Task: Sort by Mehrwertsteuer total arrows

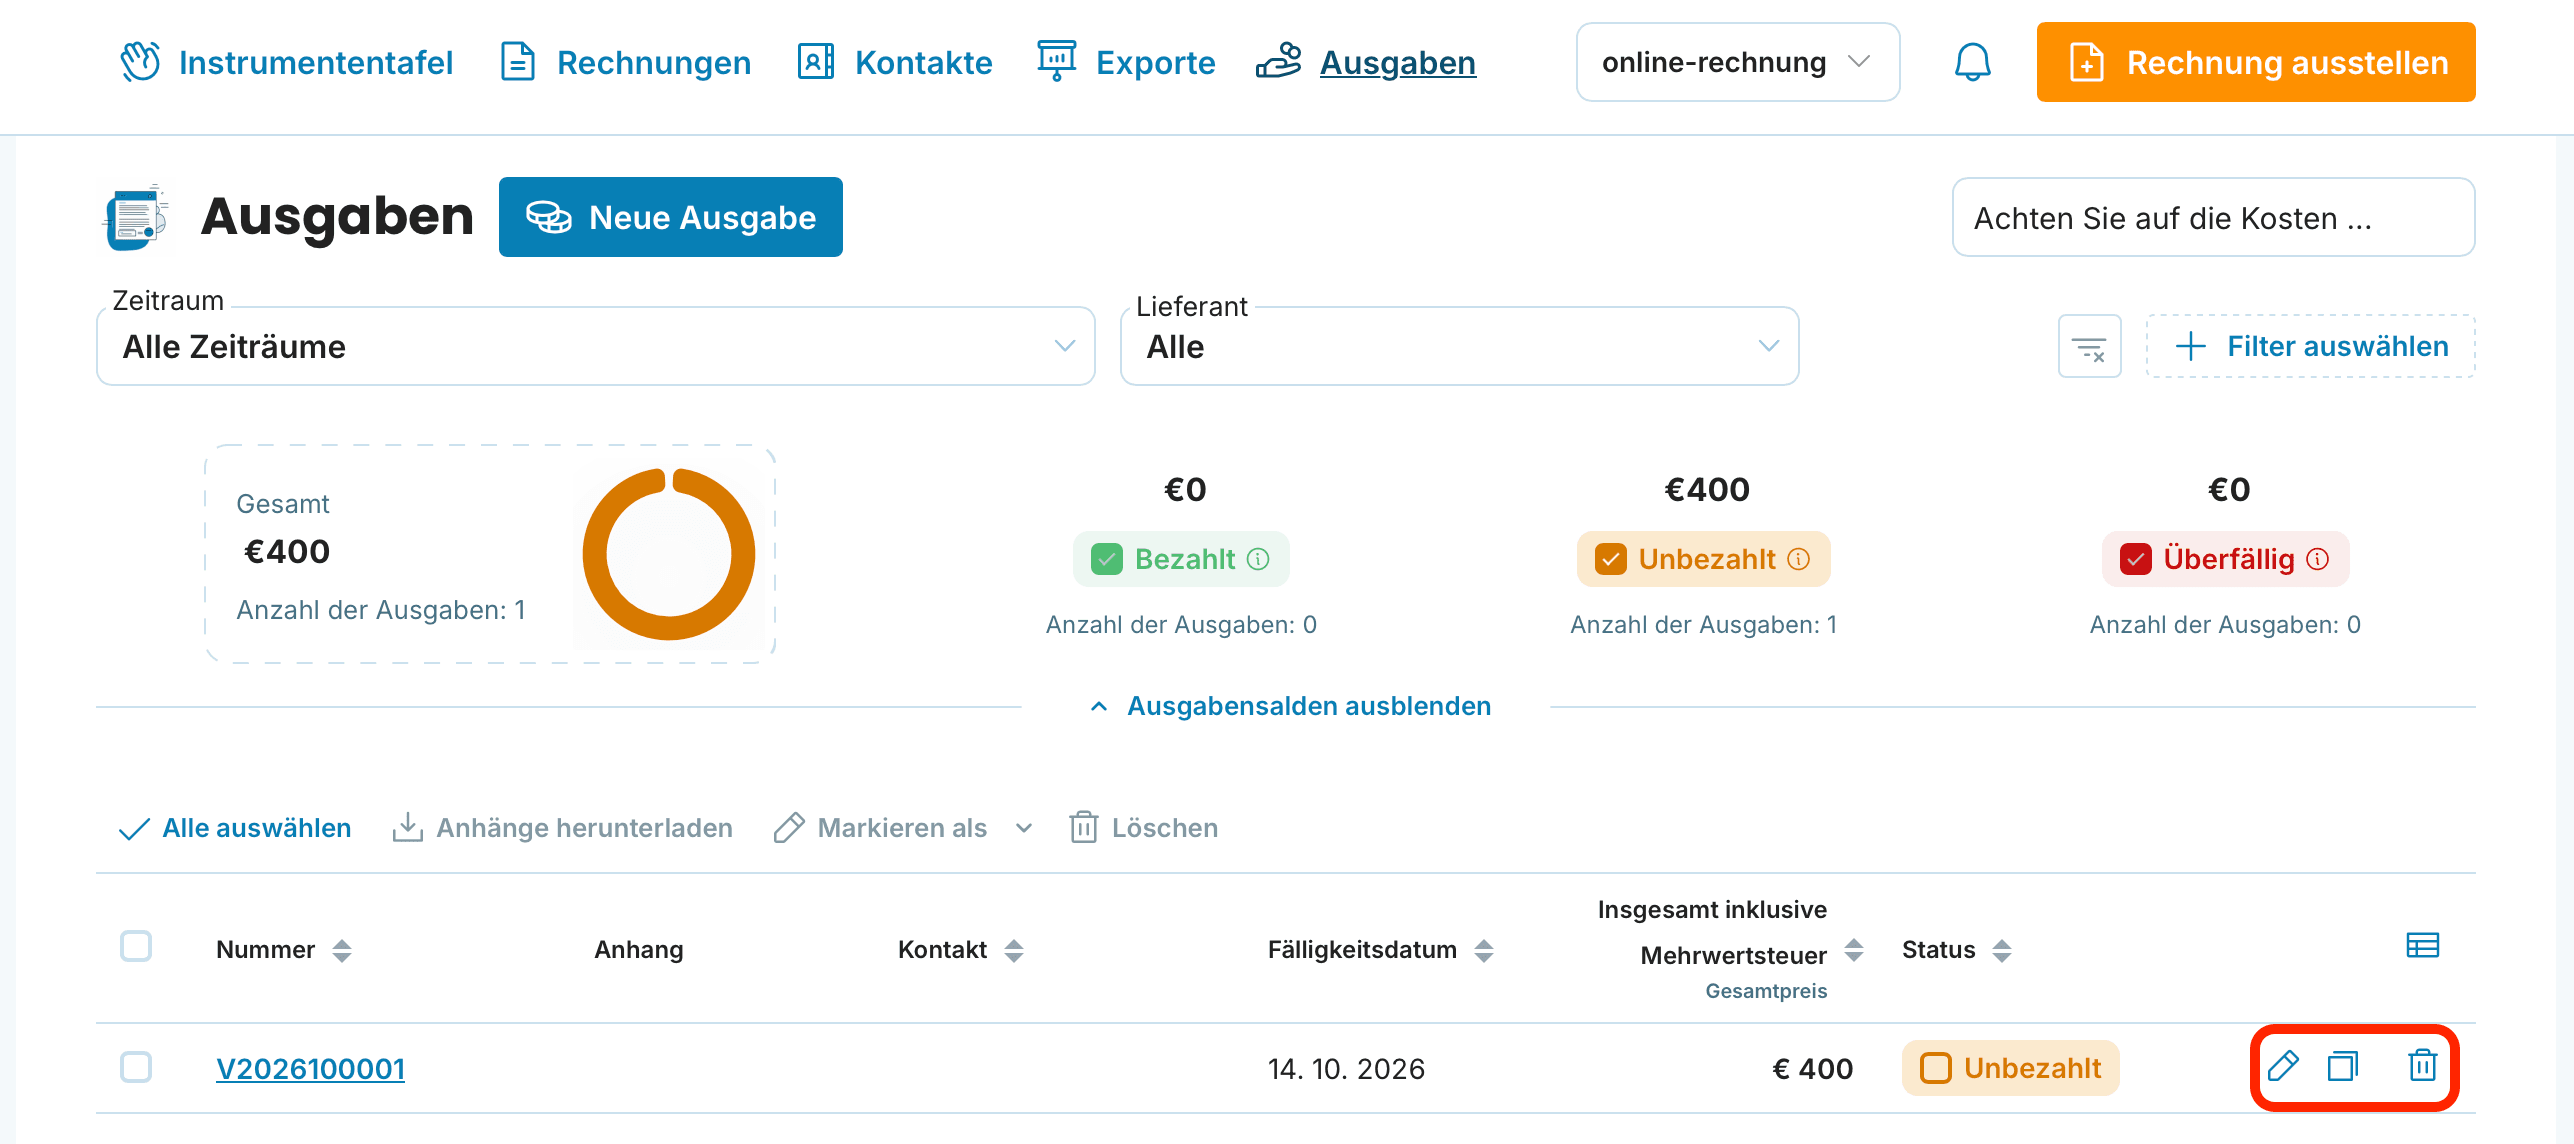Action: [1854, 950]
